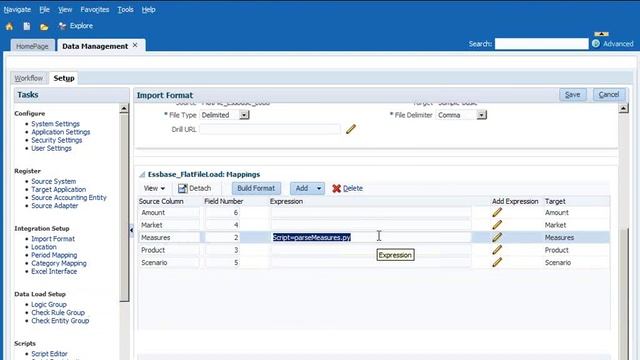Open Source System link

[53, 181]
